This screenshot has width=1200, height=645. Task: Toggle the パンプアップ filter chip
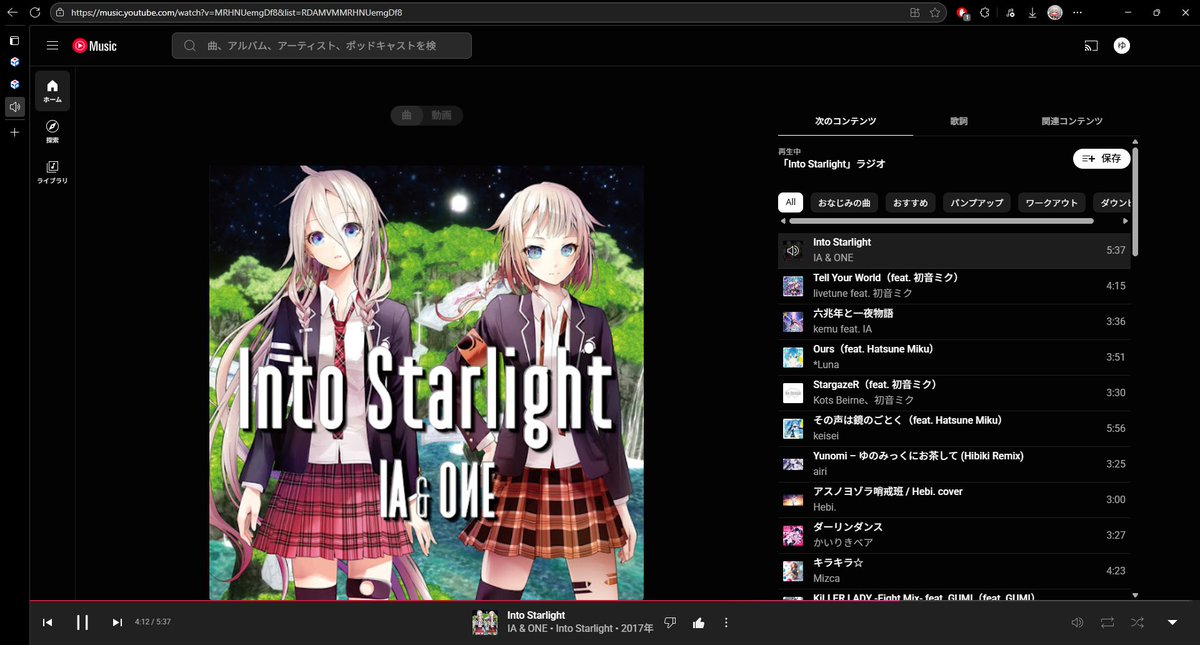coord(977,202)
